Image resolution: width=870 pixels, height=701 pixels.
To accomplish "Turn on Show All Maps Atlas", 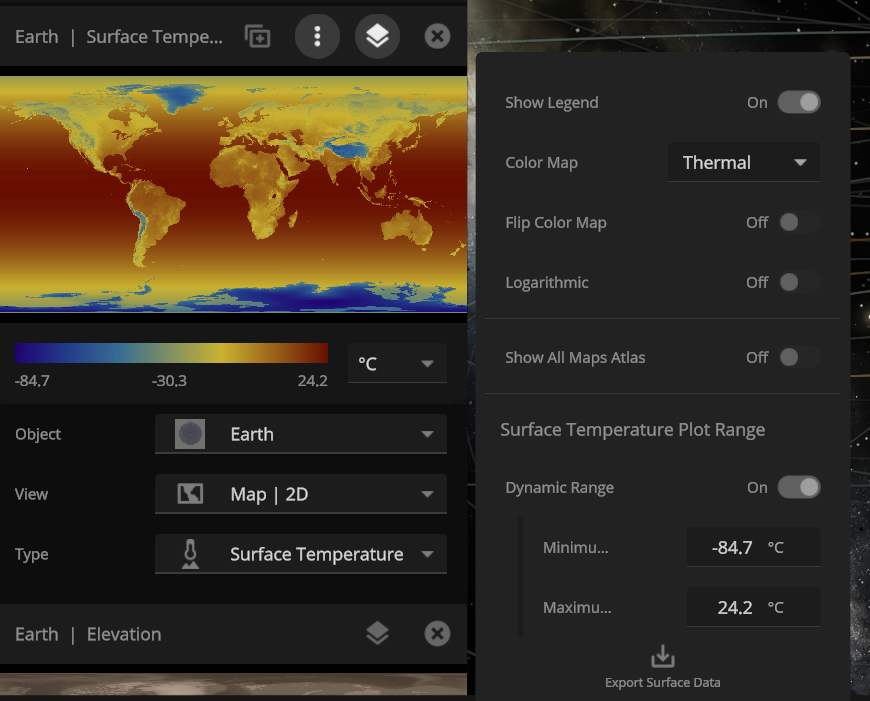I will pos(799,357).
